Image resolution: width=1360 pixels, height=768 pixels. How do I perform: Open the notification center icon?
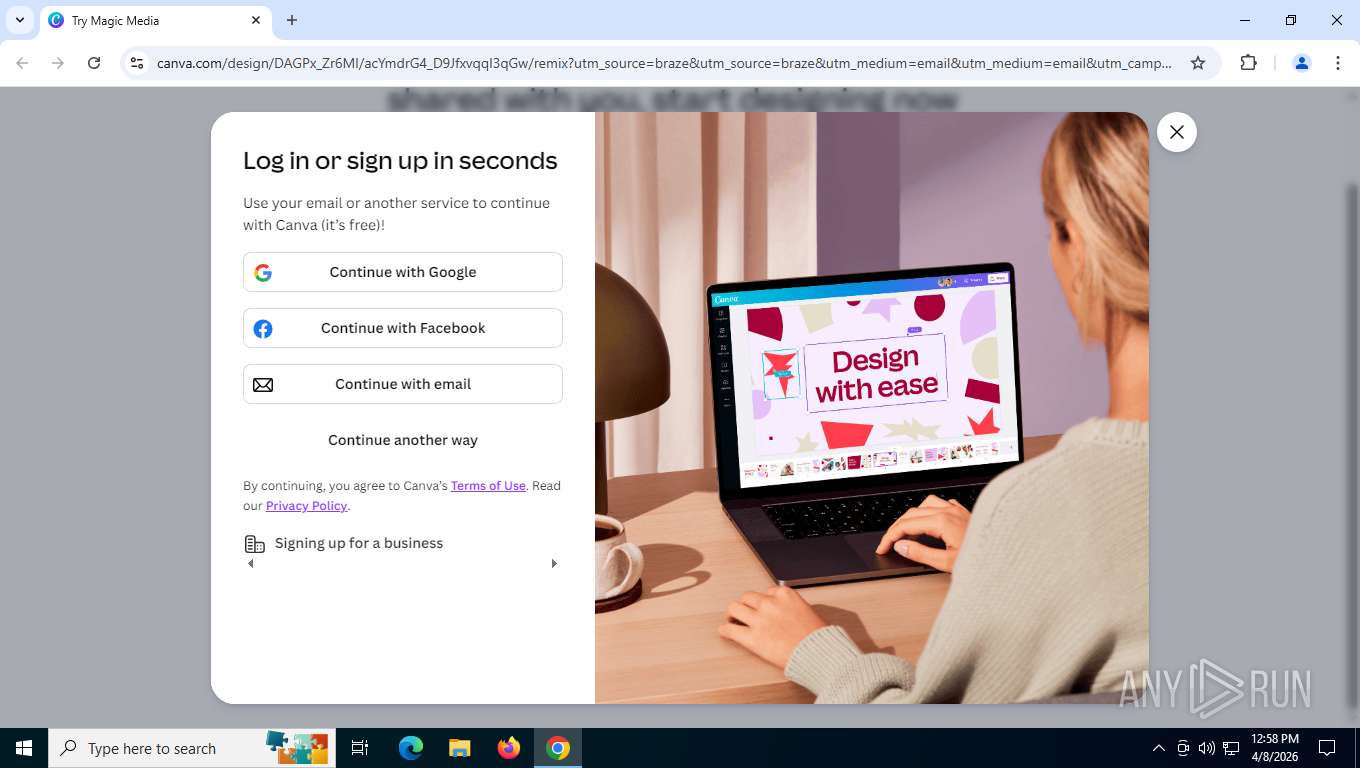(1327, 748)
